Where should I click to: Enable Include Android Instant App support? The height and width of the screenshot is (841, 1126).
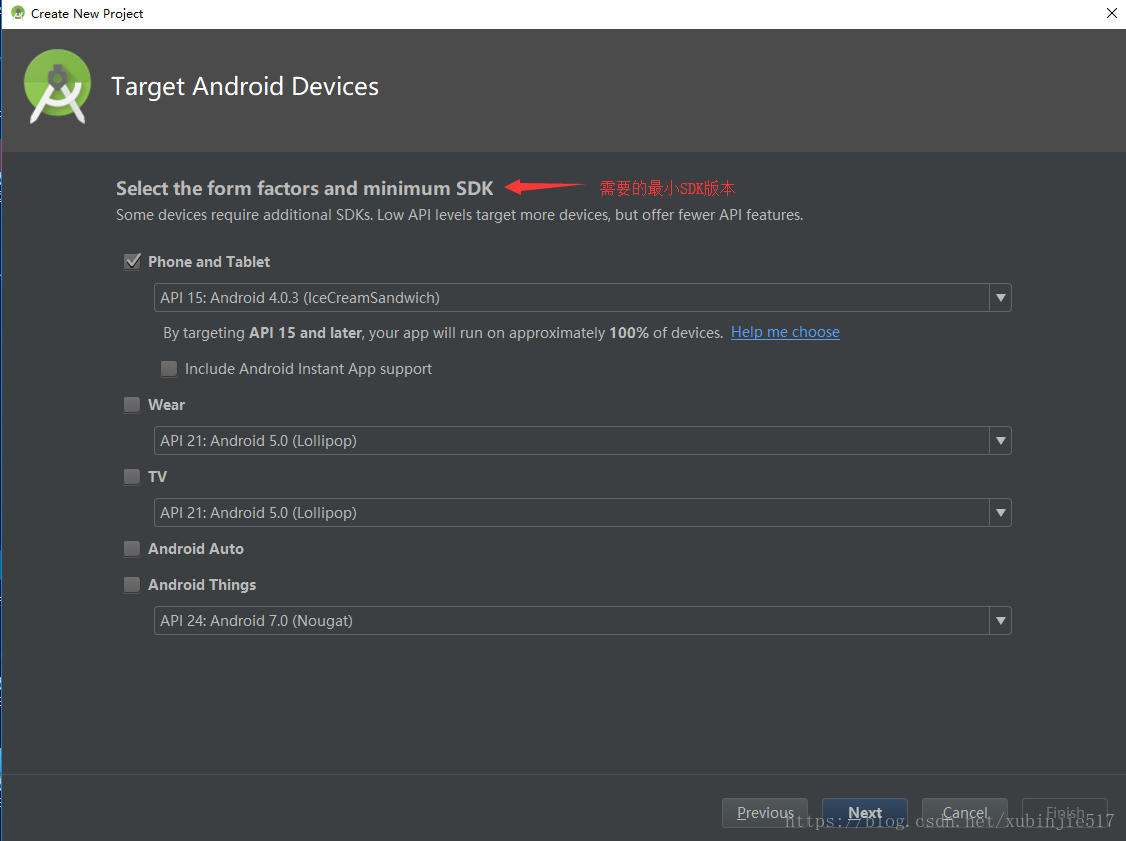[169, 368]
